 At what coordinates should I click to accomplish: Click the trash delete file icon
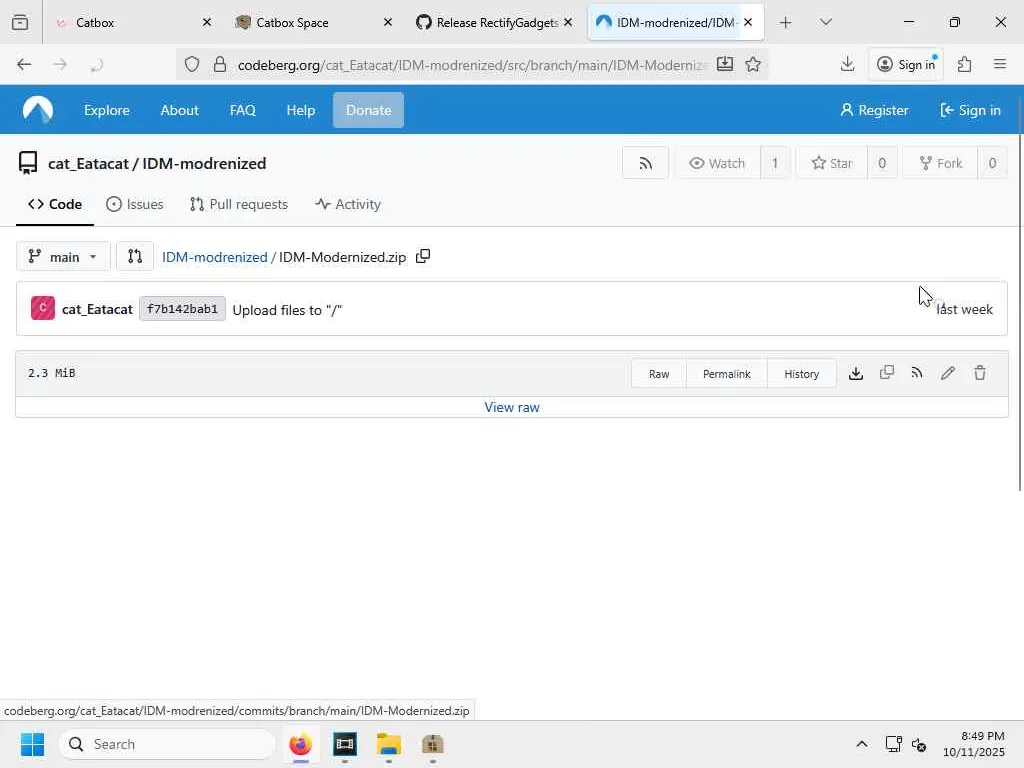[980, 373]
